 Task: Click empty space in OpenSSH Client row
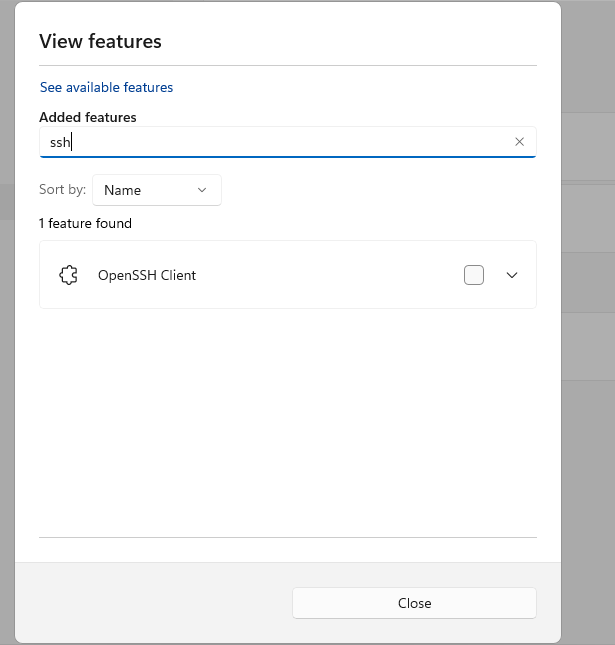pos(330,275)
